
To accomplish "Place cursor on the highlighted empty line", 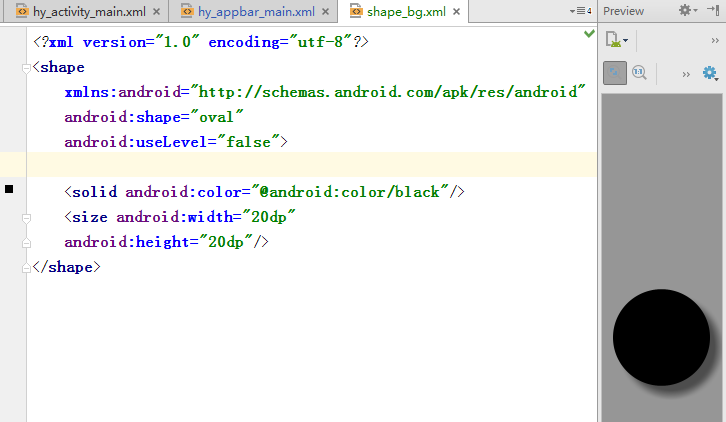I will pos(312,164).
